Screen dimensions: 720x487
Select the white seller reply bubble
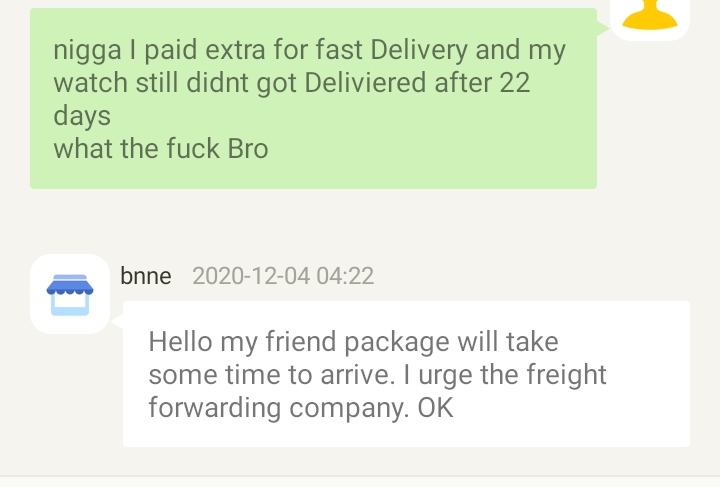(406, 373)
